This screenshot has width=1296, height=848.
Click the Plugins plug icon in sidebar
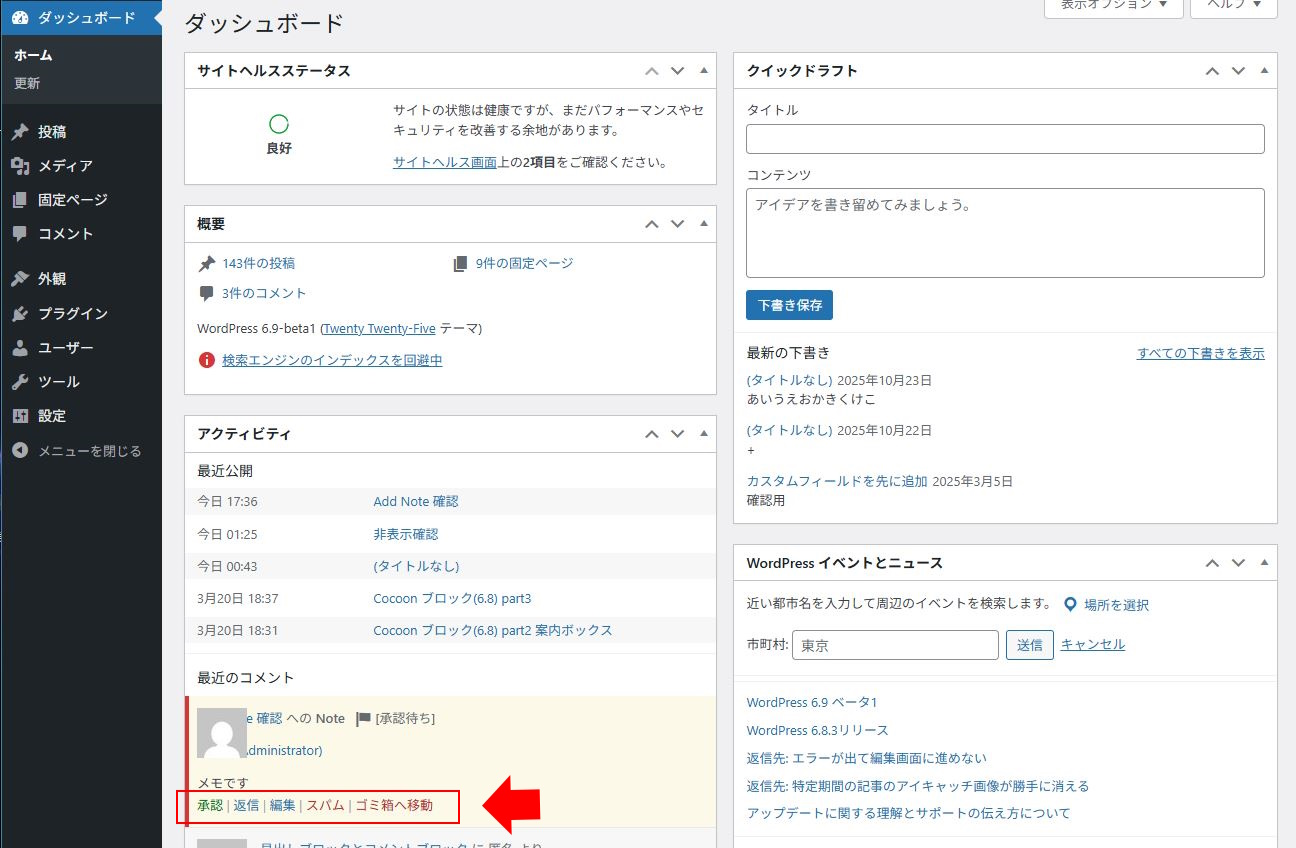coord(20,314)
